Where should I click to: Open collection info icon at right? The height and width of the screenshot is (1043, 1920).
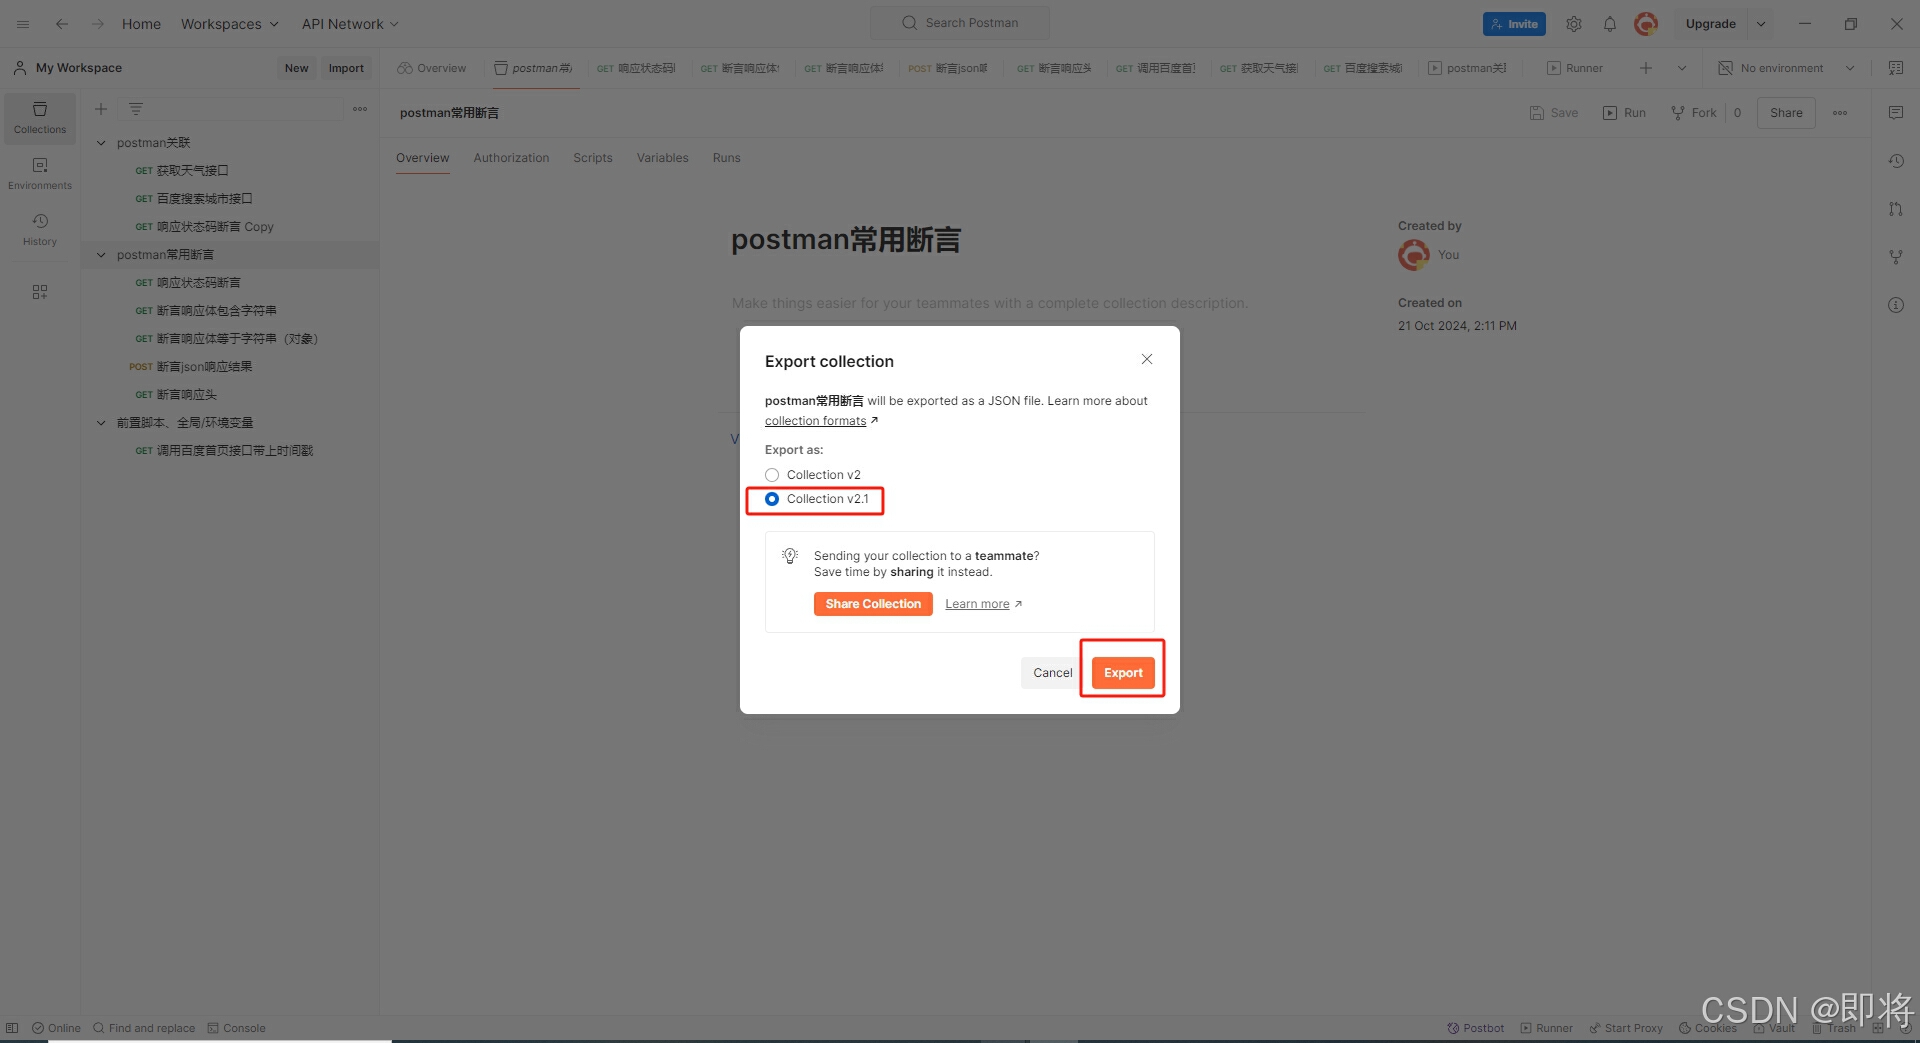(x=1896, y=305)
